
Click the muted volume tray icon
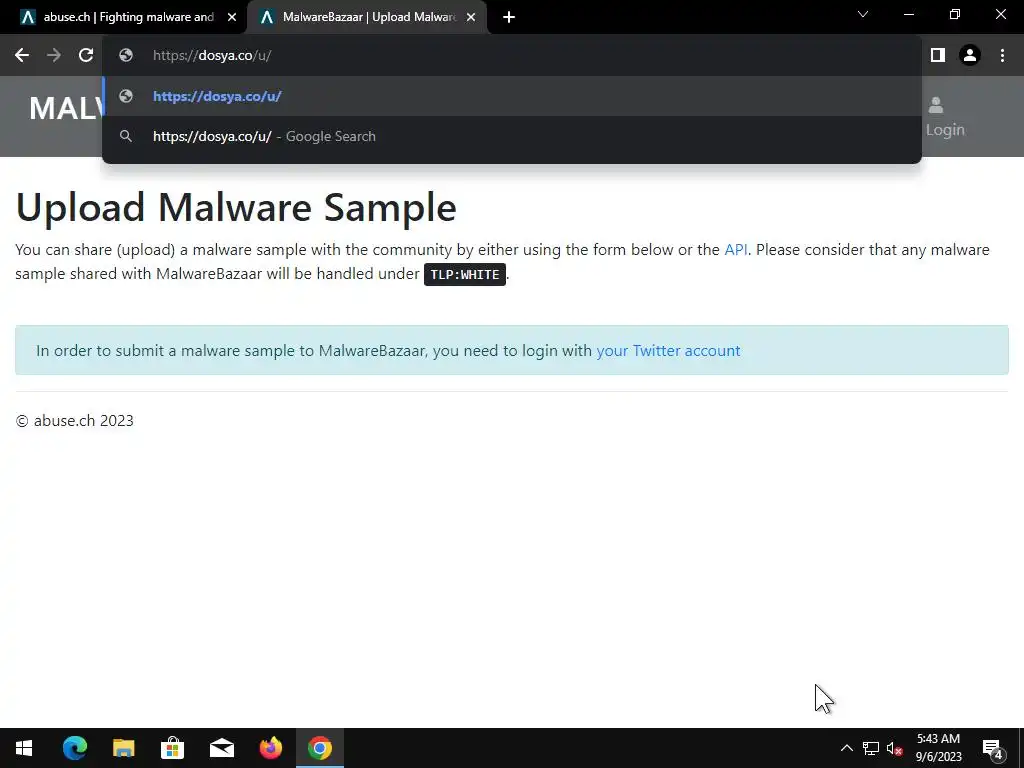[x=894, y=748]
